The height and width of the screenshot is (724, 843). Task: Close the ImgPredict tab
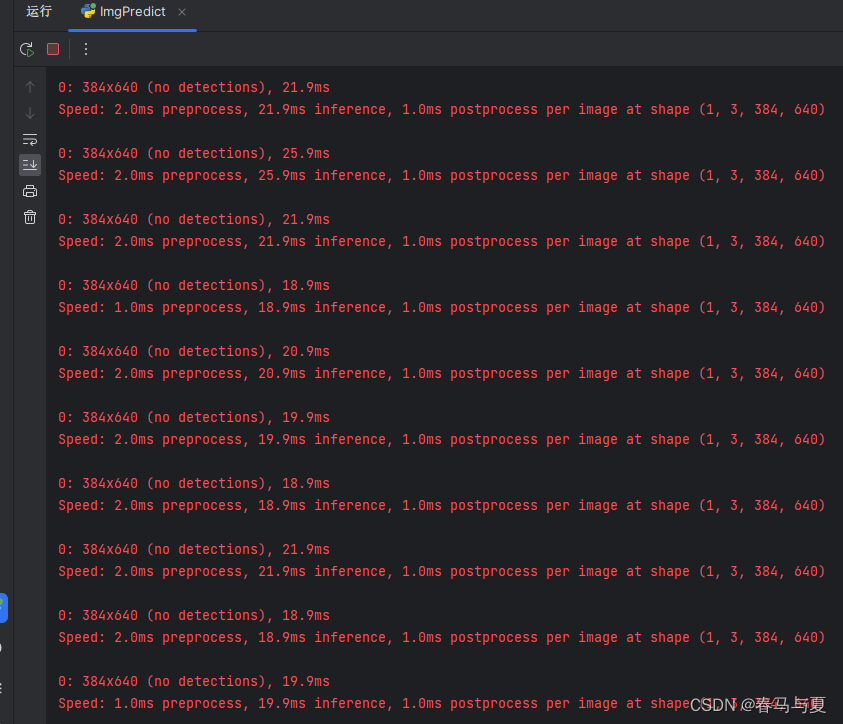(x=182, y=12)
